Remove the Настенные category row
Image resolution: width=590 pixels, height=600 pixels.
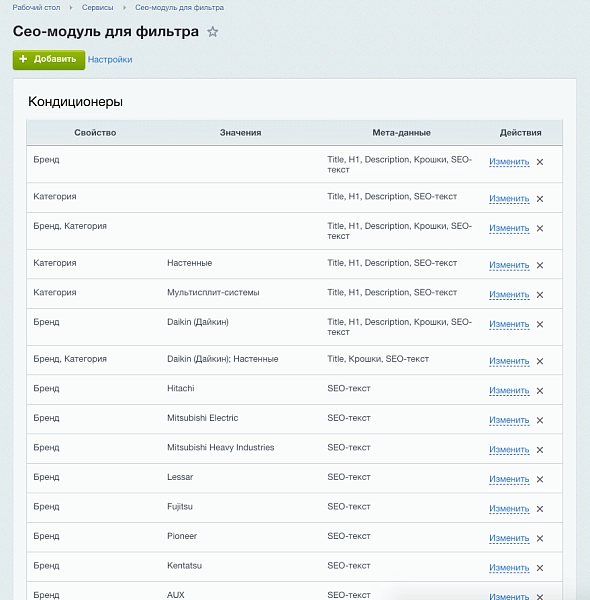[x=539, y=265]
